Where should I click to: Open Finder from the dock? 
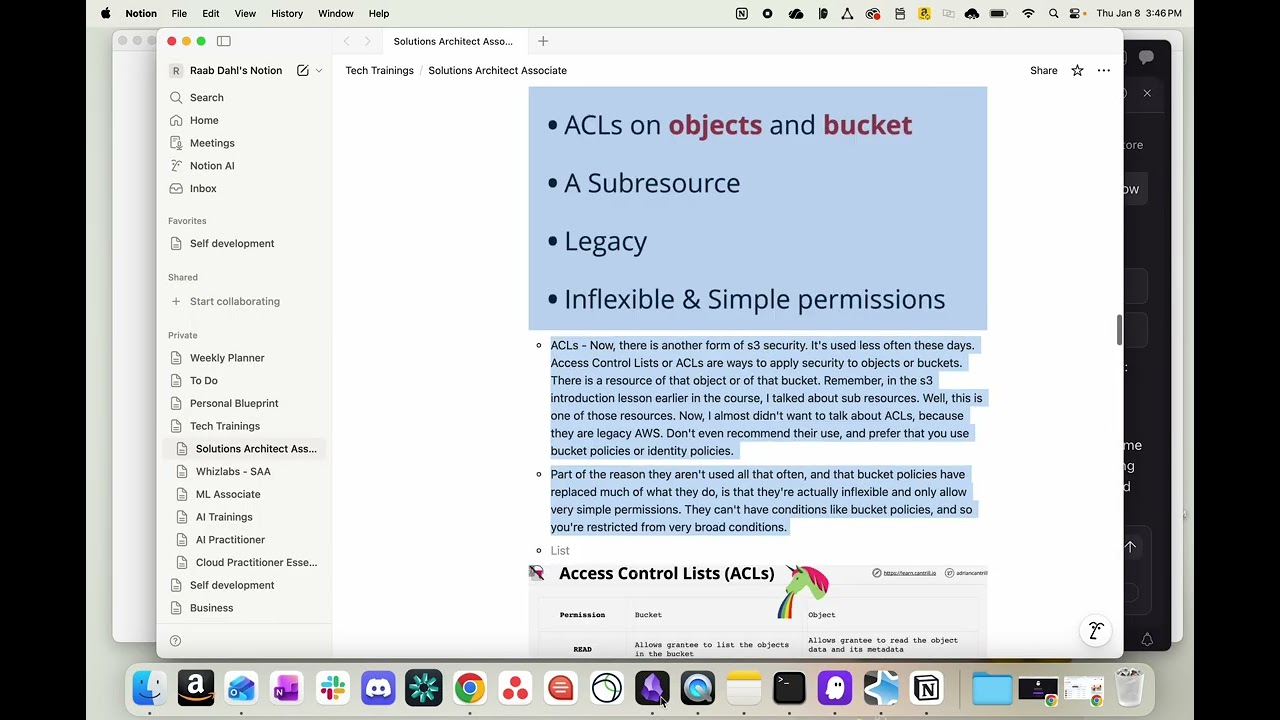coord(150,688)
